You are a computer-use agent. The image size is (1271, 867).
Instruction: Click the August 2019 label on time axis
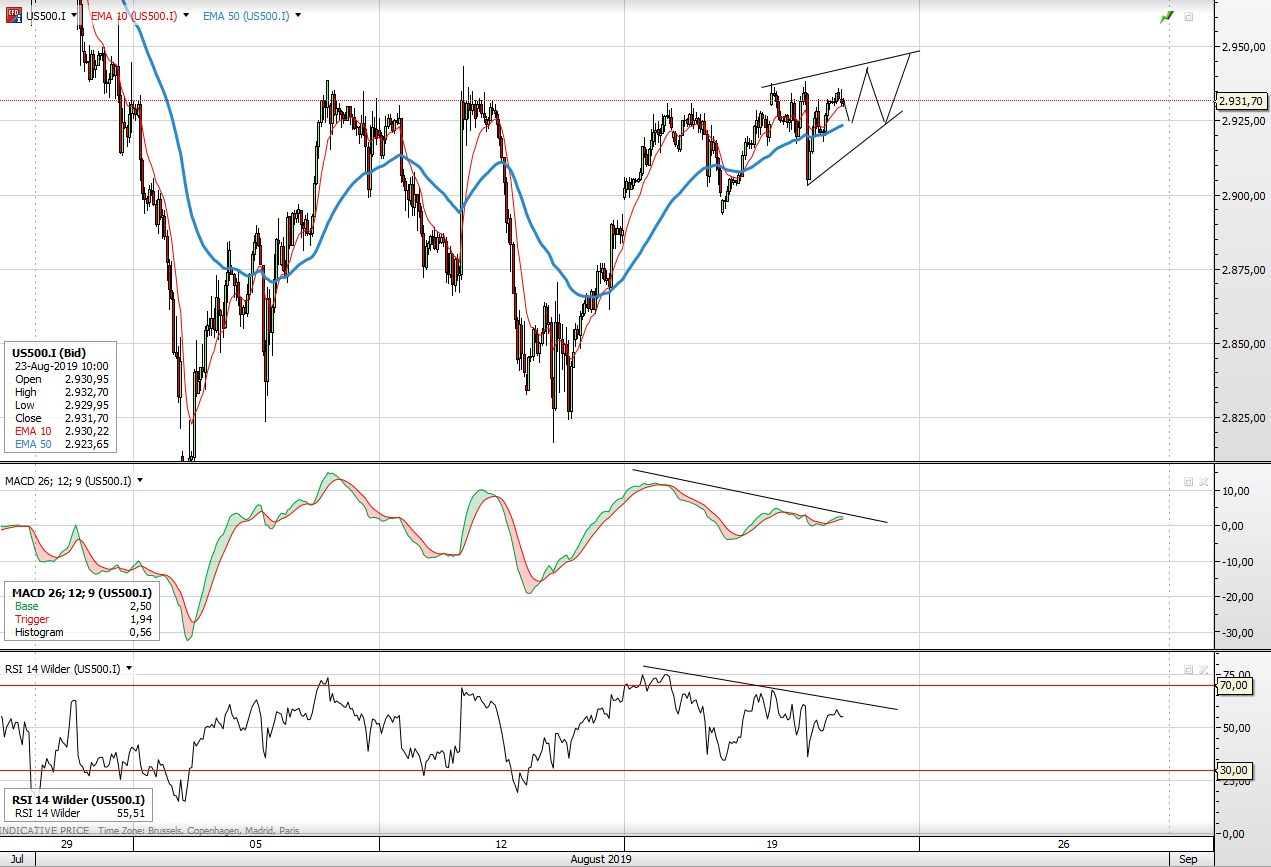602,858
